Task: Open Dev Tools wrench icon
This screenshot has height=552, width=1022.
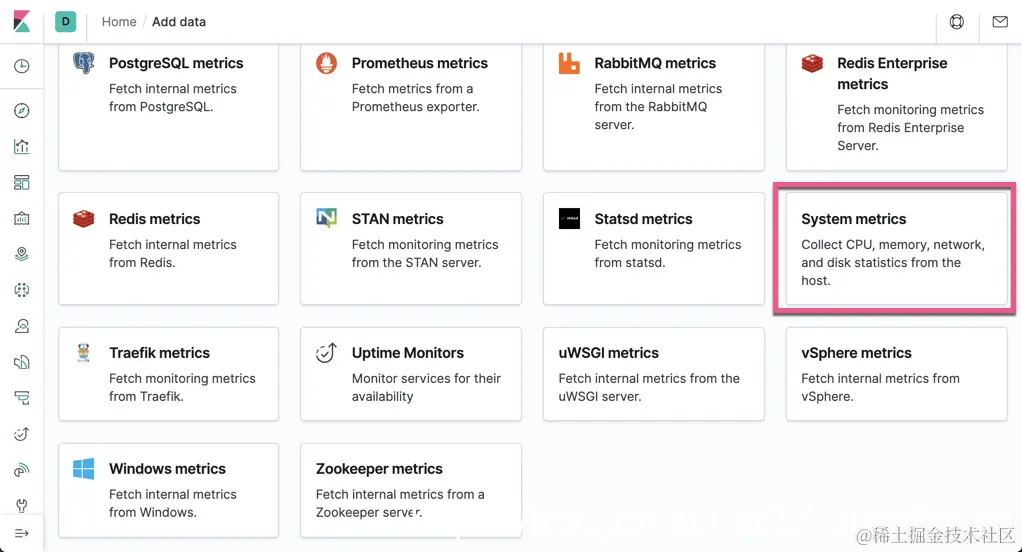Action: (x=22, y=506)
